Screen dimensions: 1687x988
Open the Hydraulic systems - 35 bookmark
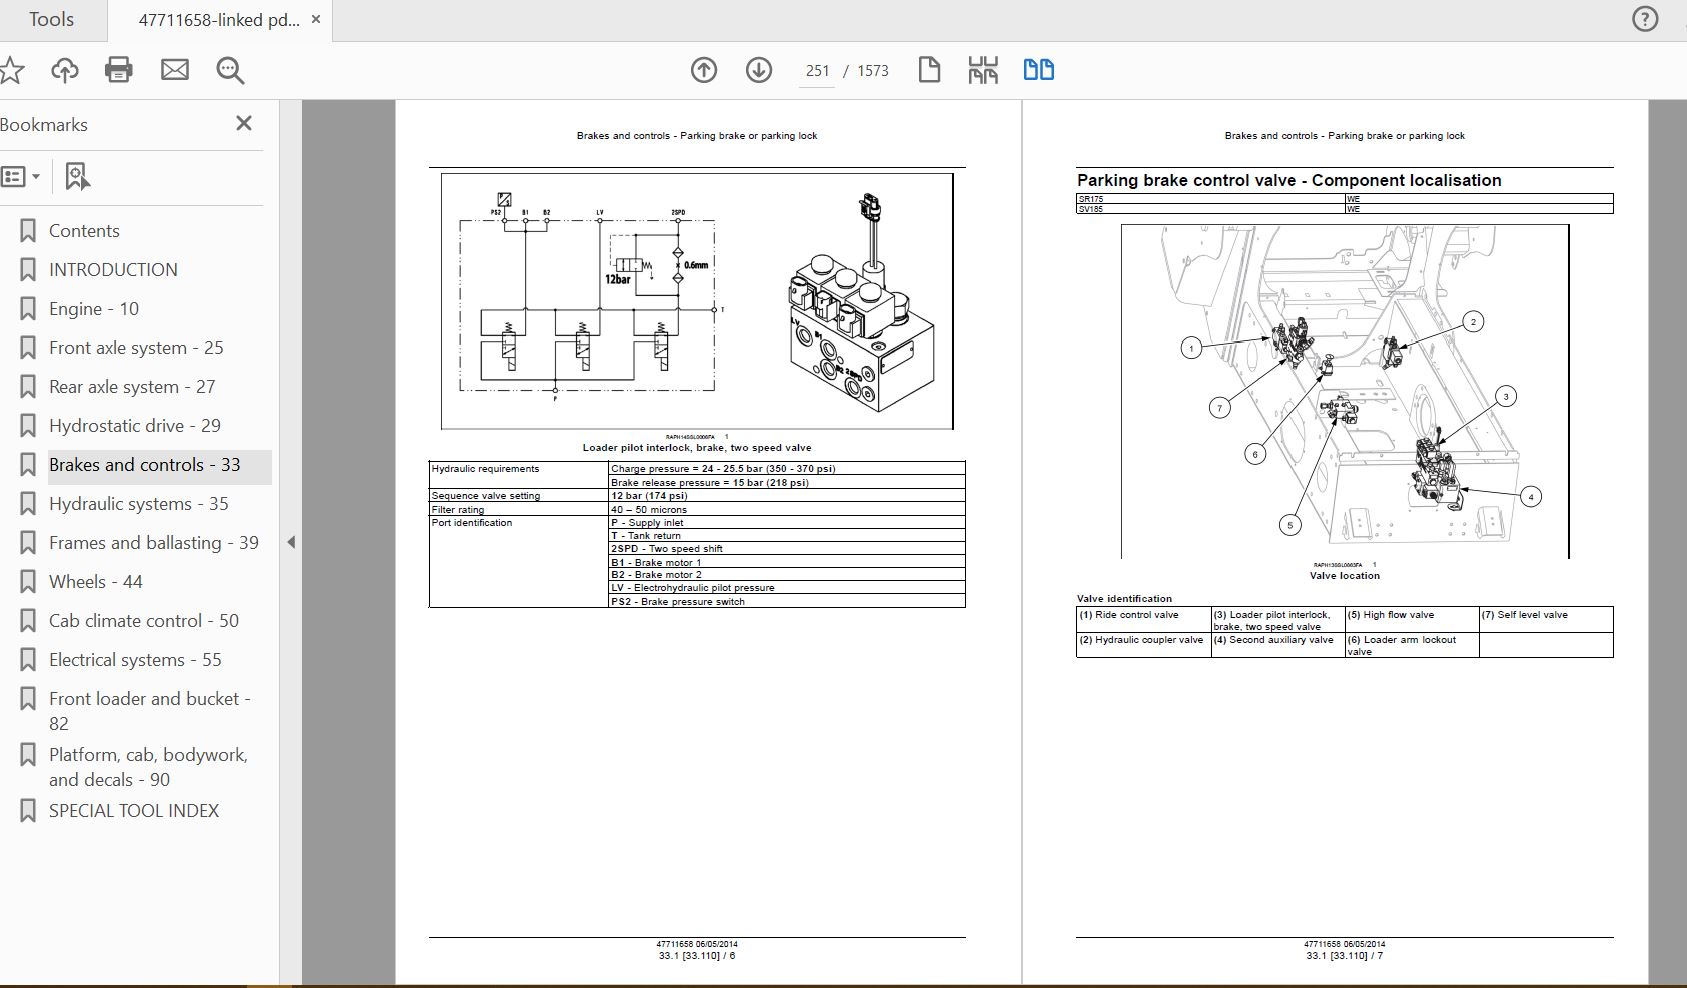click(x=138, y=504)
